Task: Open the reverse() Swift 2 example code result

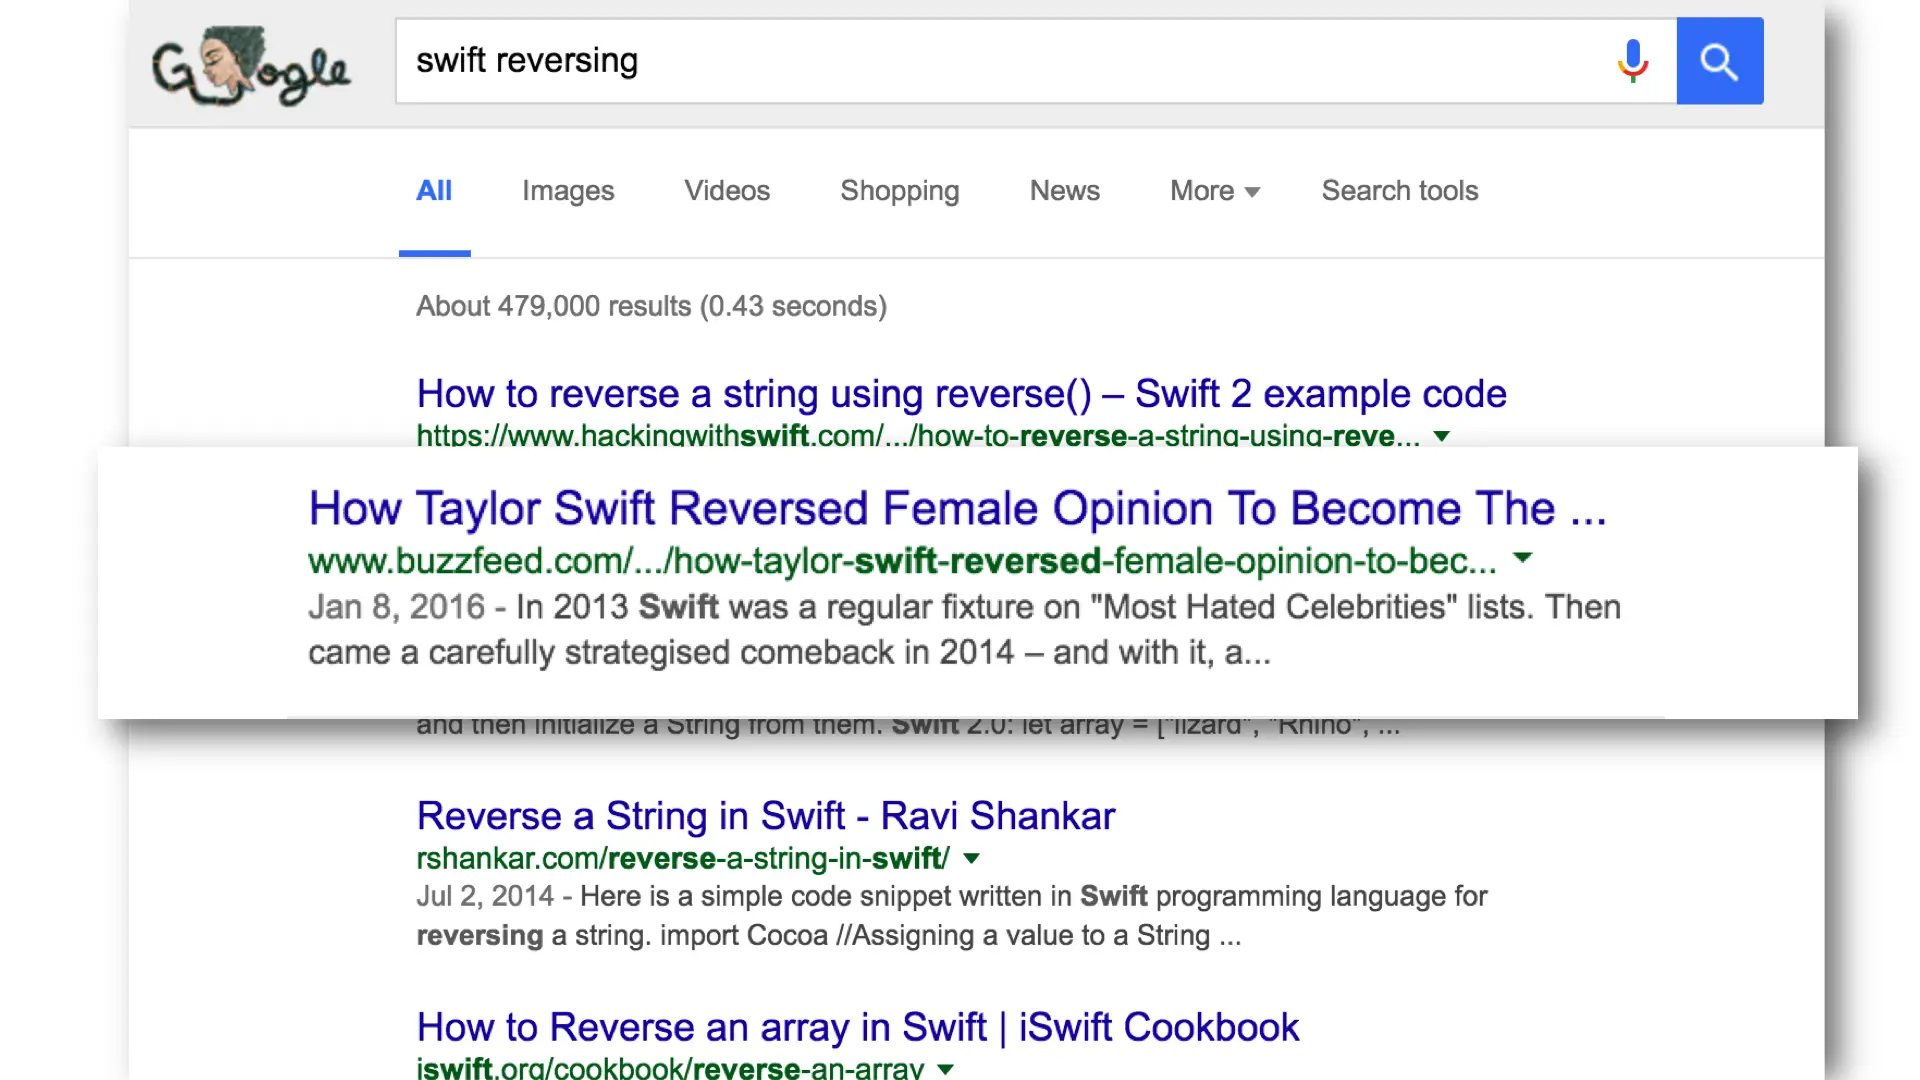Action: pos(961,394)
